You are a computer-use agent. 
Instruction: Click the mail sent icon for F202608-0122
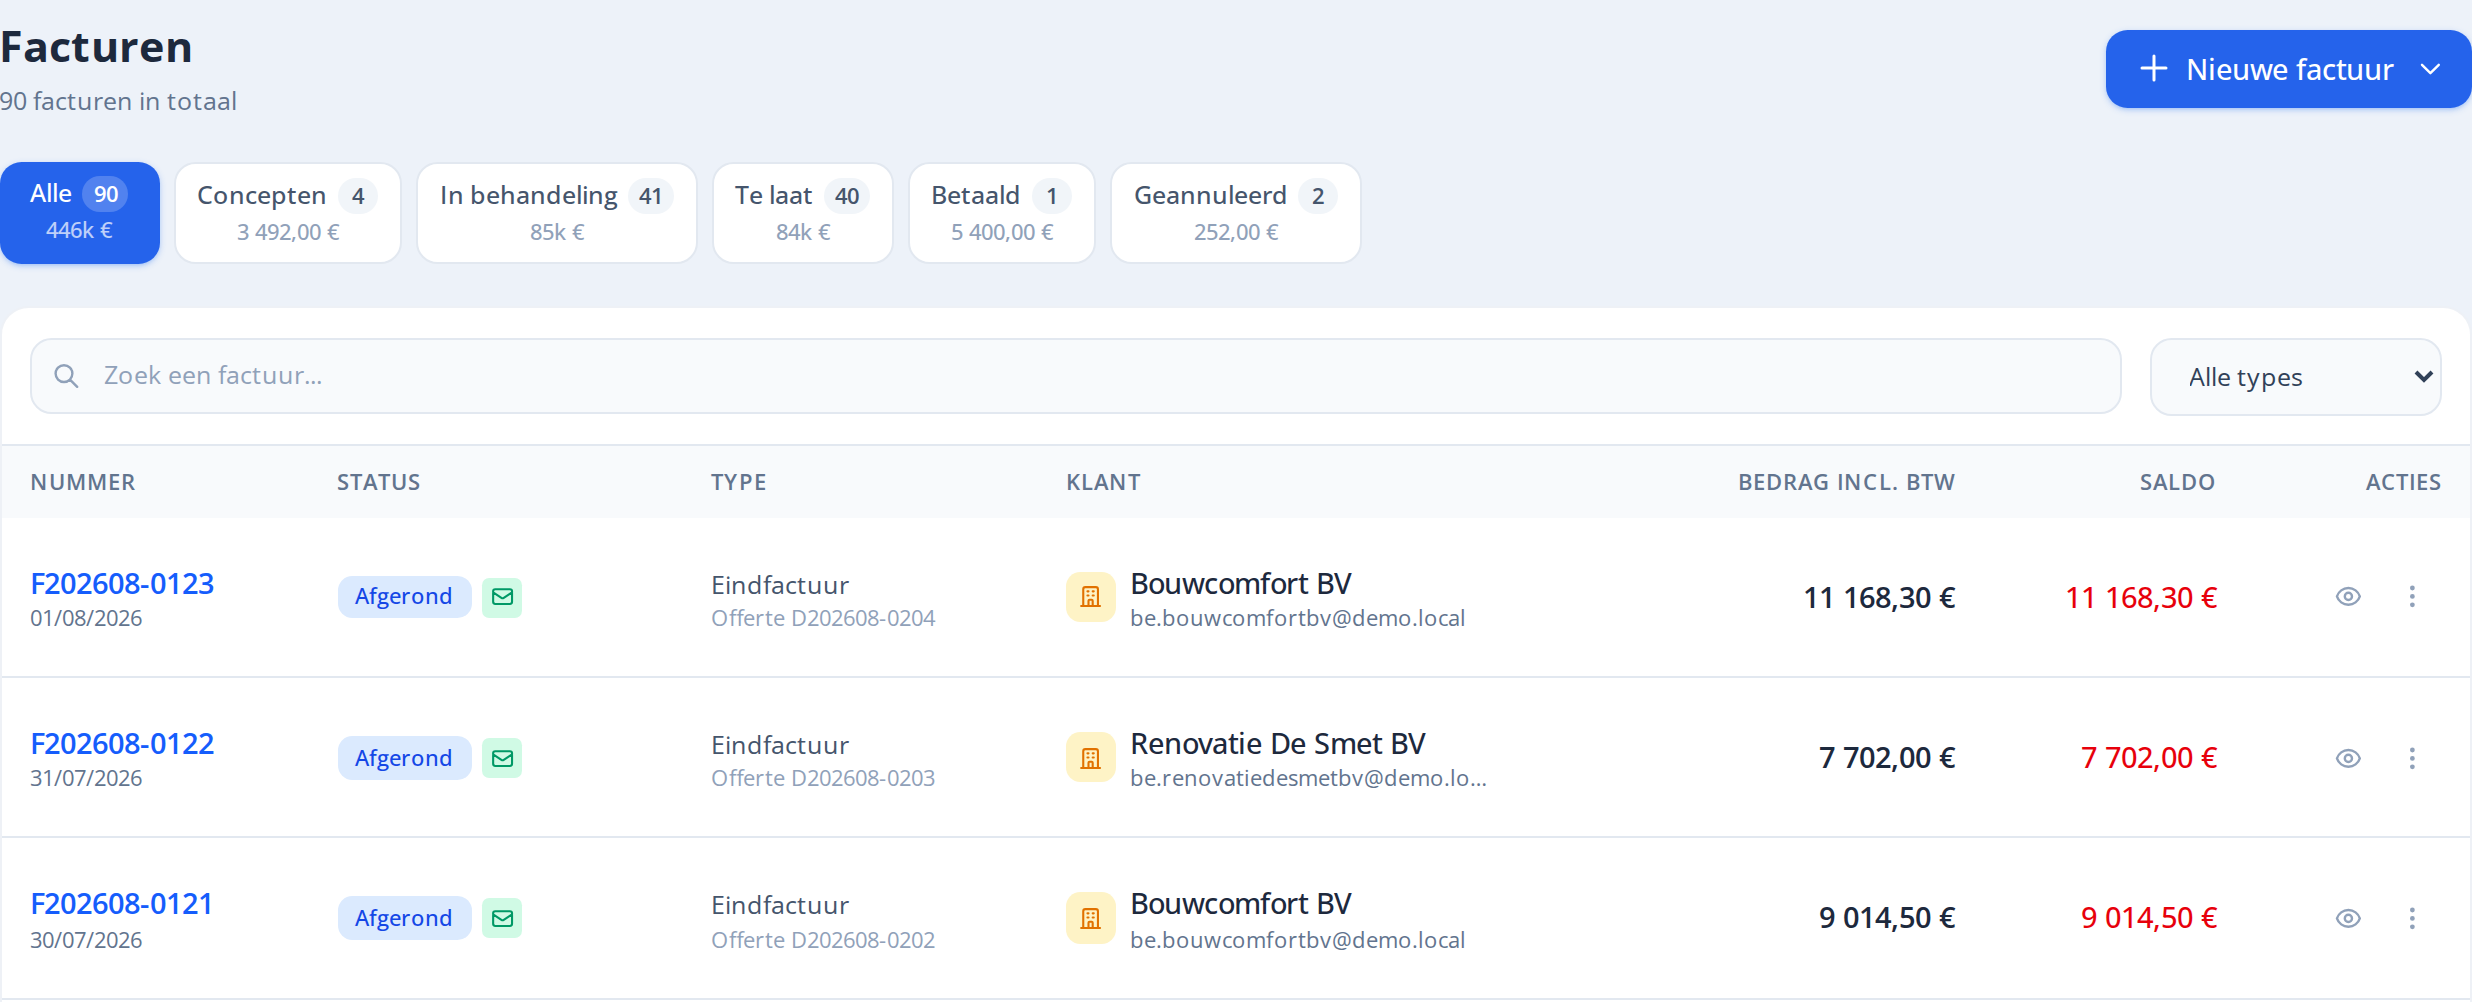tap(502, 758)
